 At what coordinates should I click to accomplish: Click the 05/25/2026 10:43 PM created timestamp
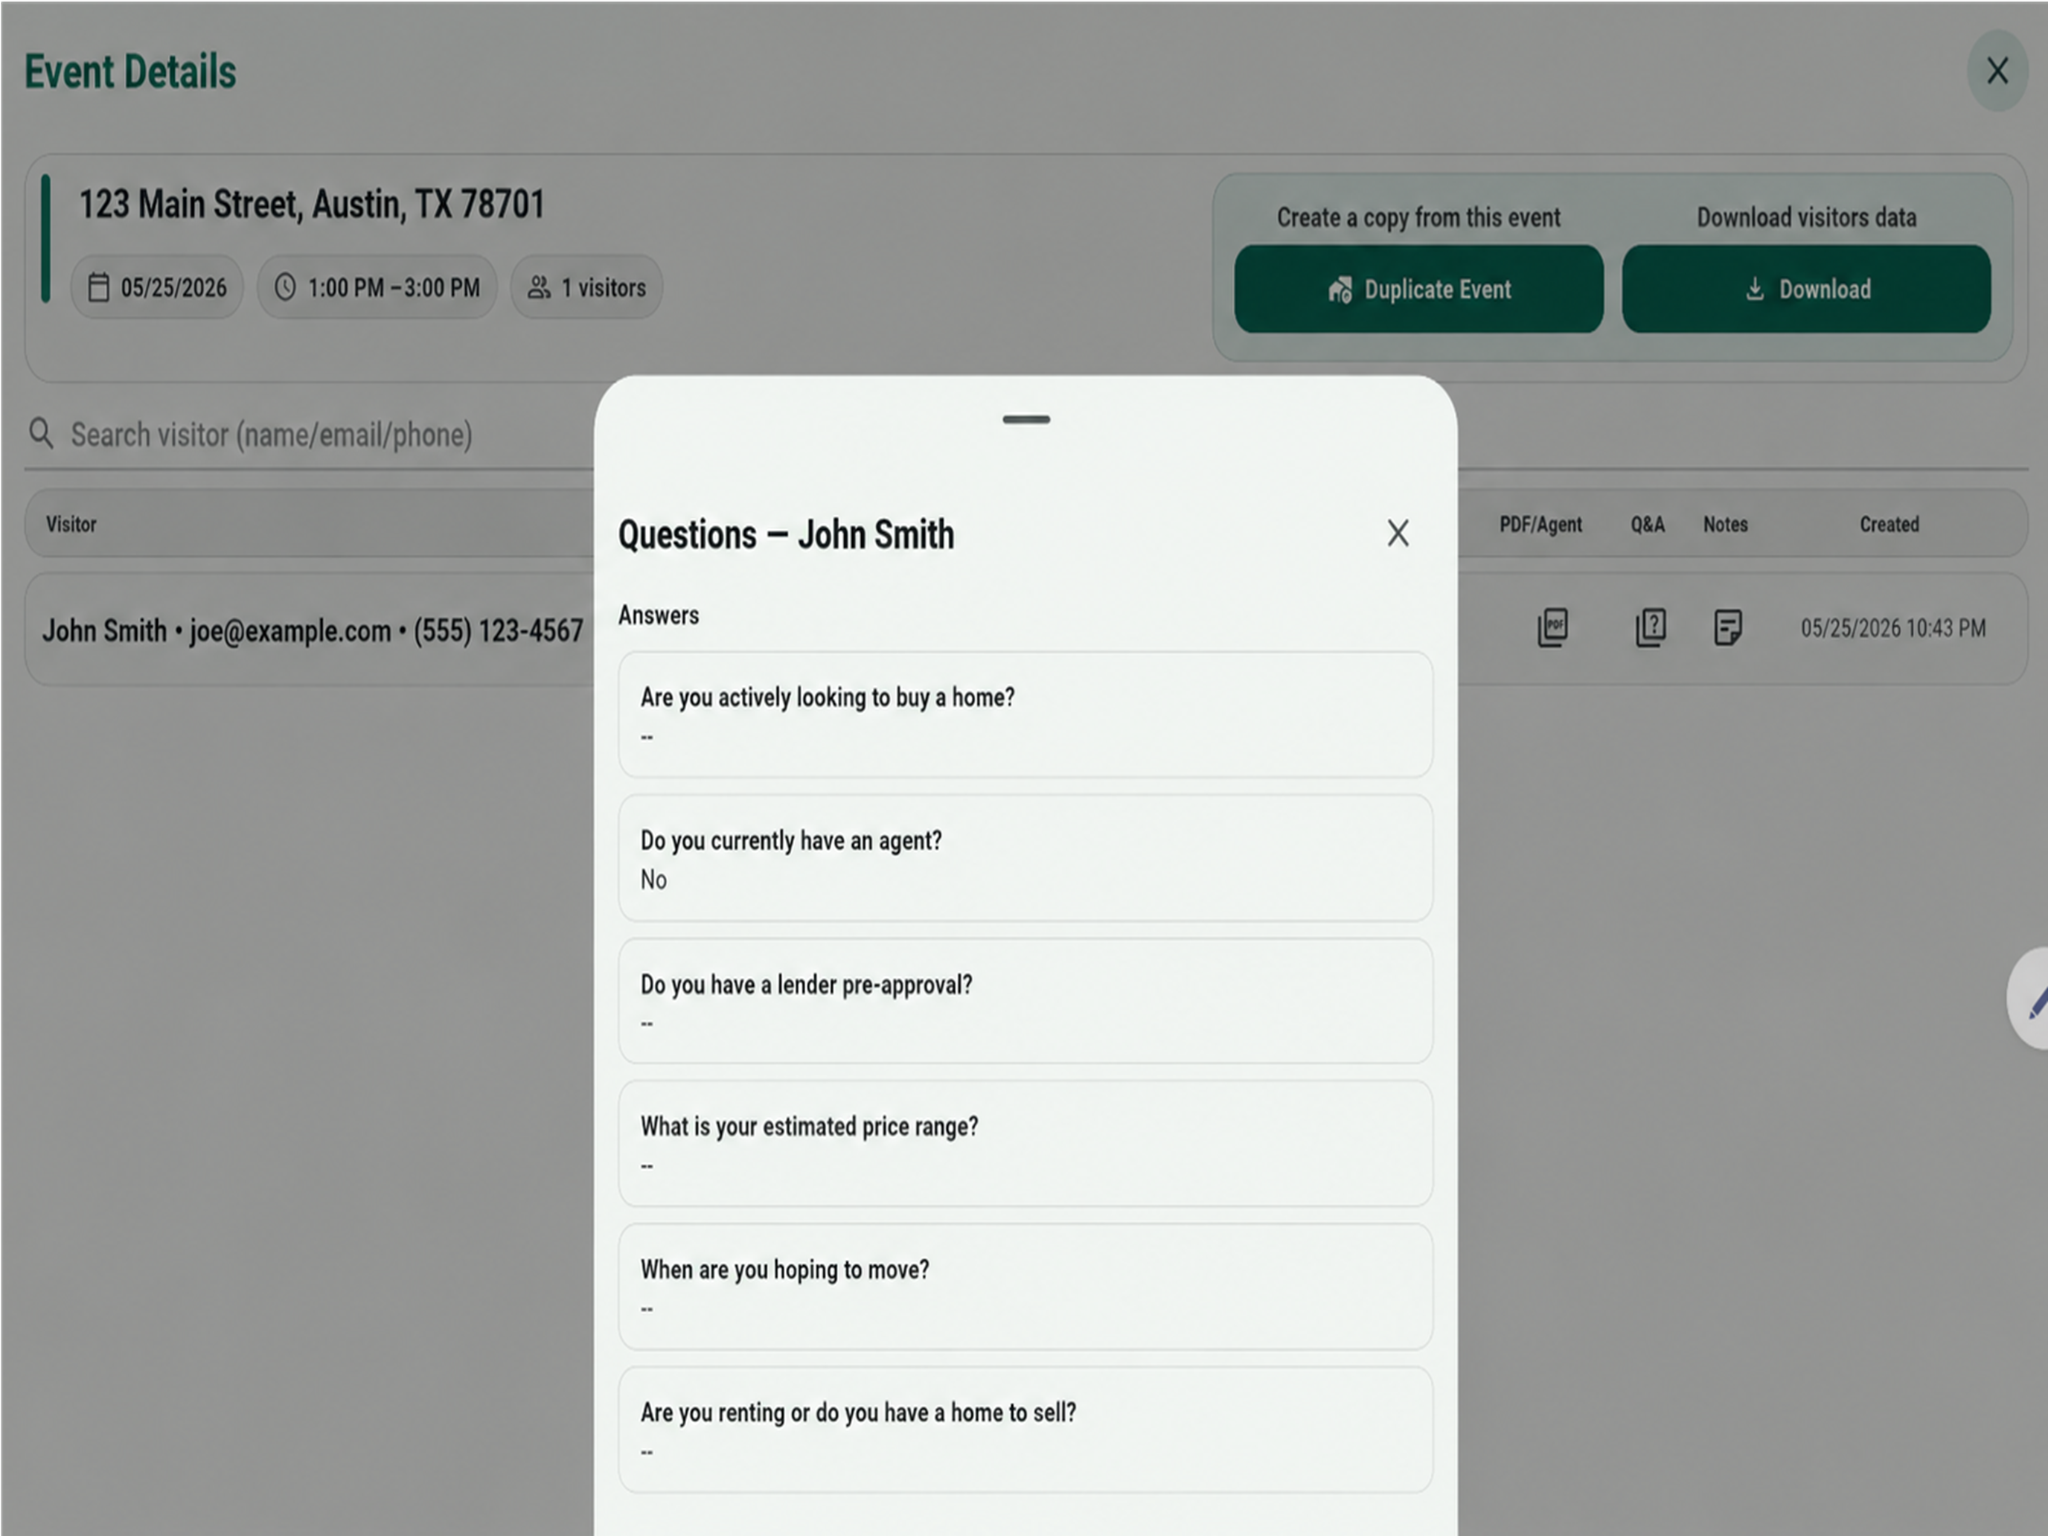1893,628
